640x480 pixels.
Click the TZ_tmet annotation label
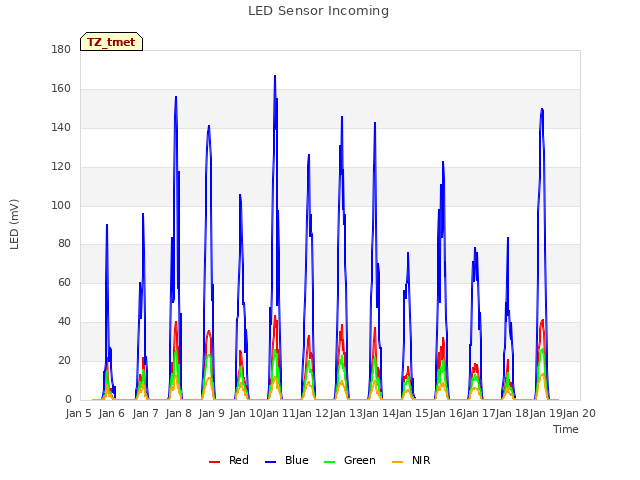coord(111,42)
